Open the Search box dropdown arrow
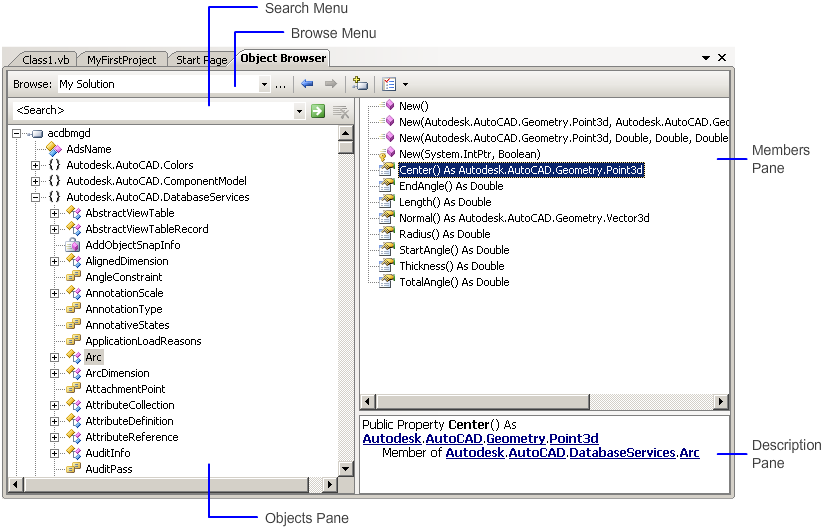The height and width of the screenshot is (529, 823). pos(299,111)
